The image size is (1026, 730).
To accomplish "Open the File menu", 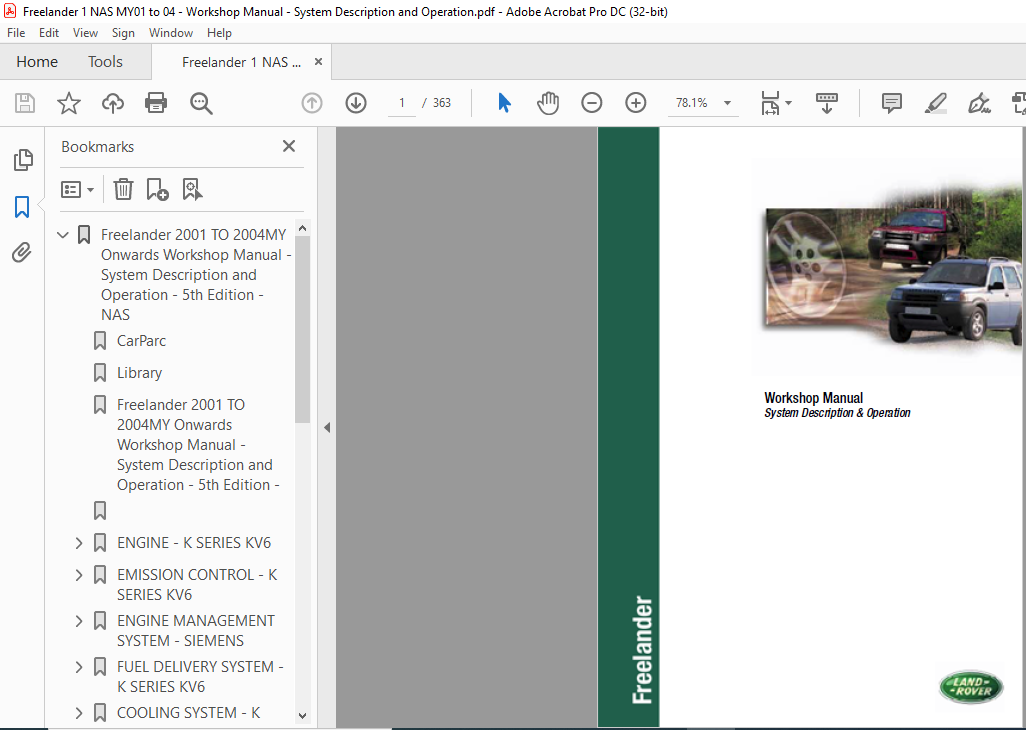I will click(x=16, y=33).
